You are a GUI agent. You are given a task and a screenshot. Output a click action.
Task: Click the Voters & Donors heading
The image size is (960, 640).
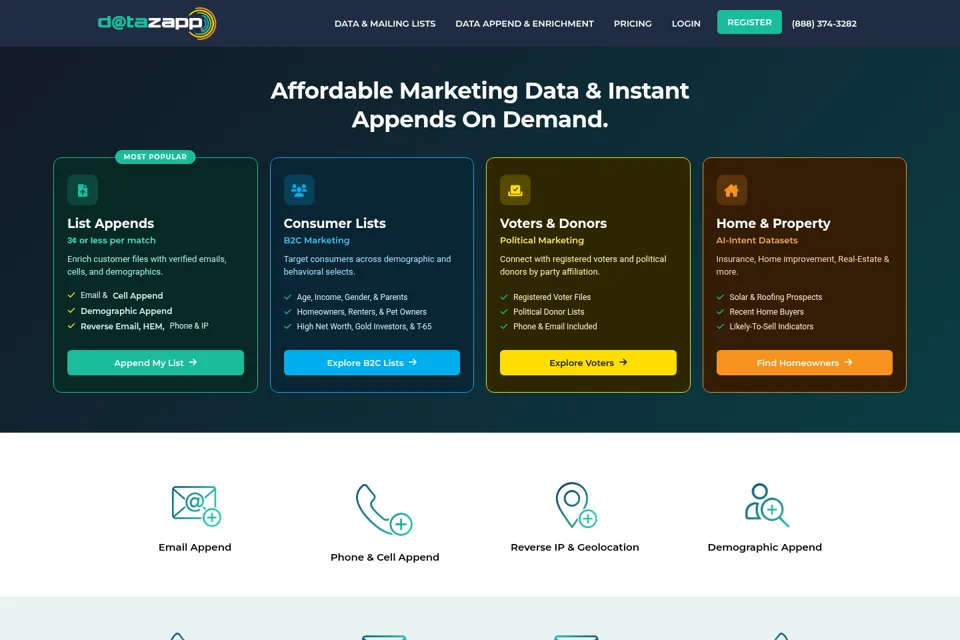point(553,224)
